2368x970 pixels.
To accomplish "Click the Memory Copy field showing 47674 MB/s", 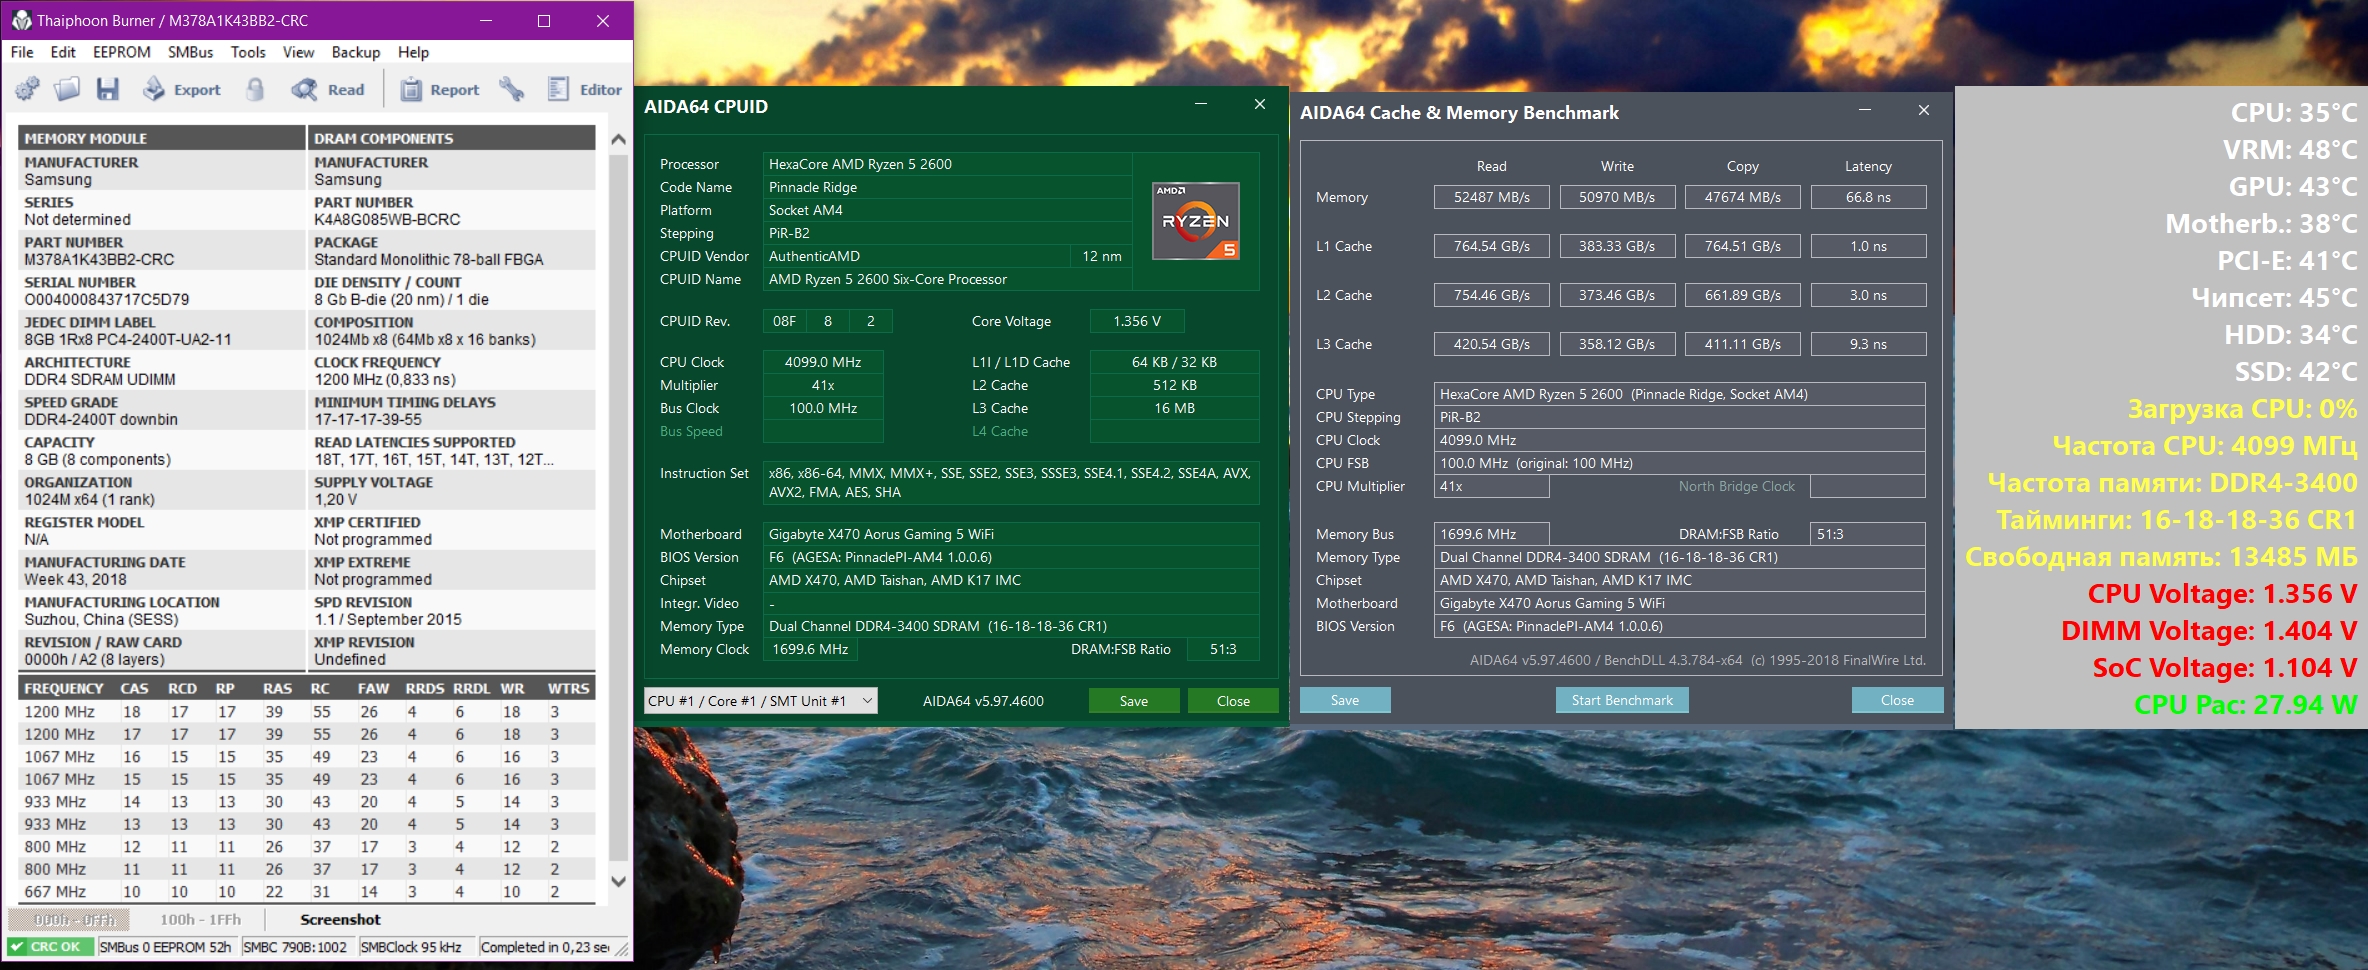I will [1743, 197].
